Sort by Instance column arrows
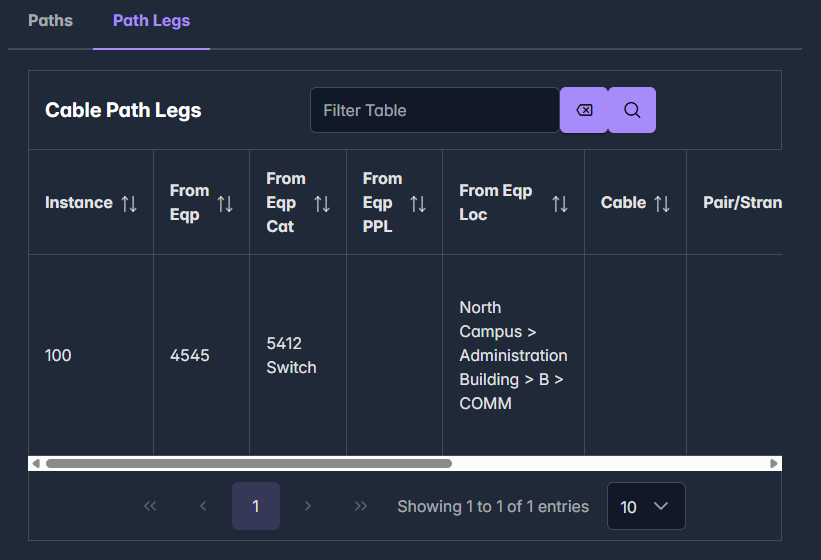 point(129,203)
